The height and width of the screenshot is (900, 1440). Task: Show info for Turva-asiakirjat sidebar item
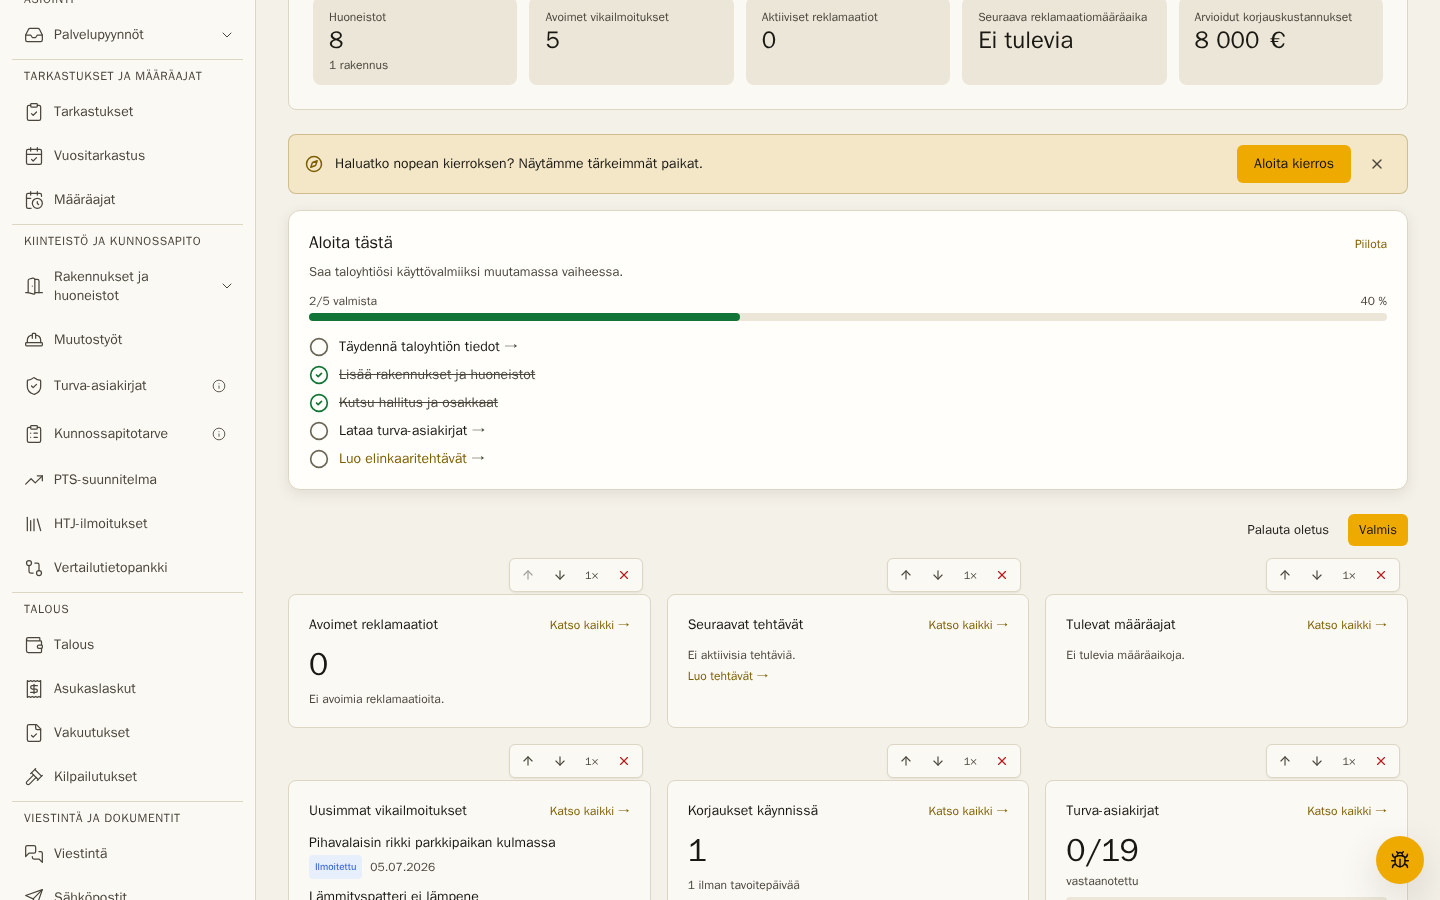[x=219, y=386]
